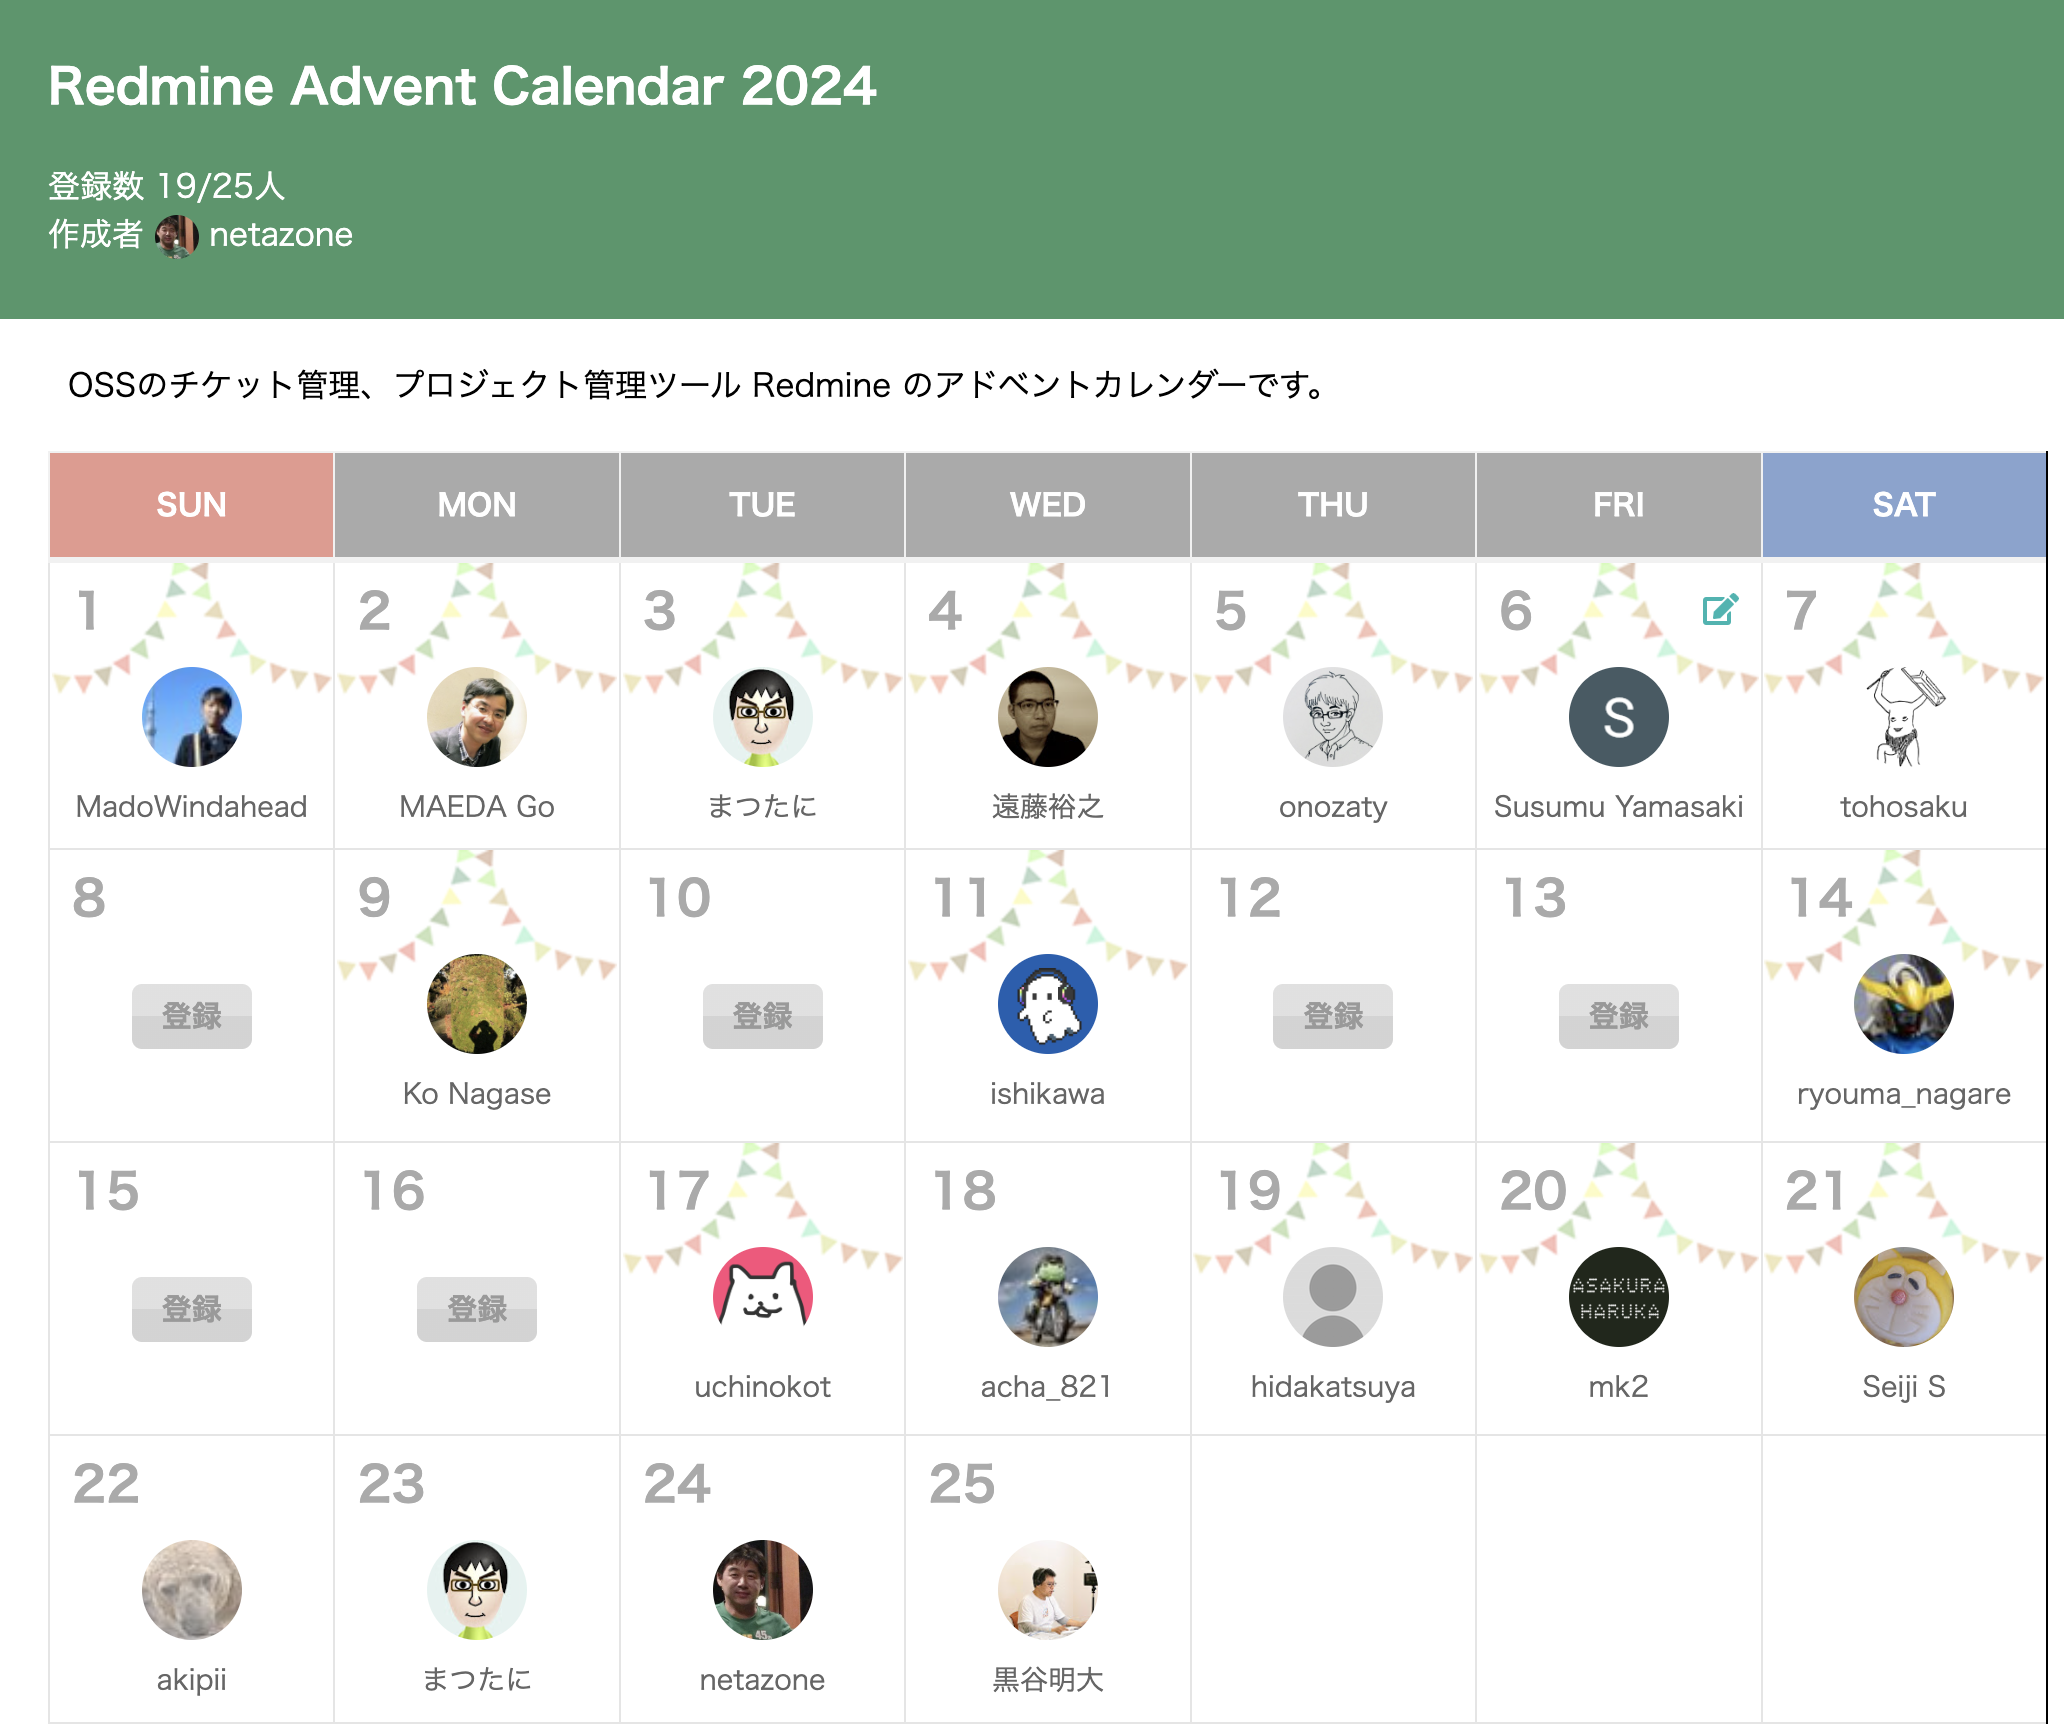Register for day 10 with 登録 button

click(762, 1016)
